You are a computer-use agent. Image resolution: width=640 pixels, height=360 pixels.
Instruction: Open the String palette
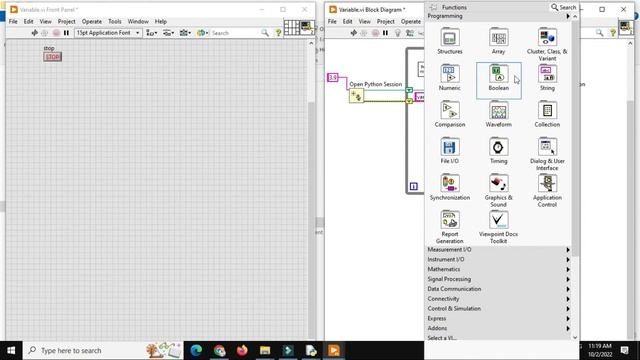click(x=547, y=78)
